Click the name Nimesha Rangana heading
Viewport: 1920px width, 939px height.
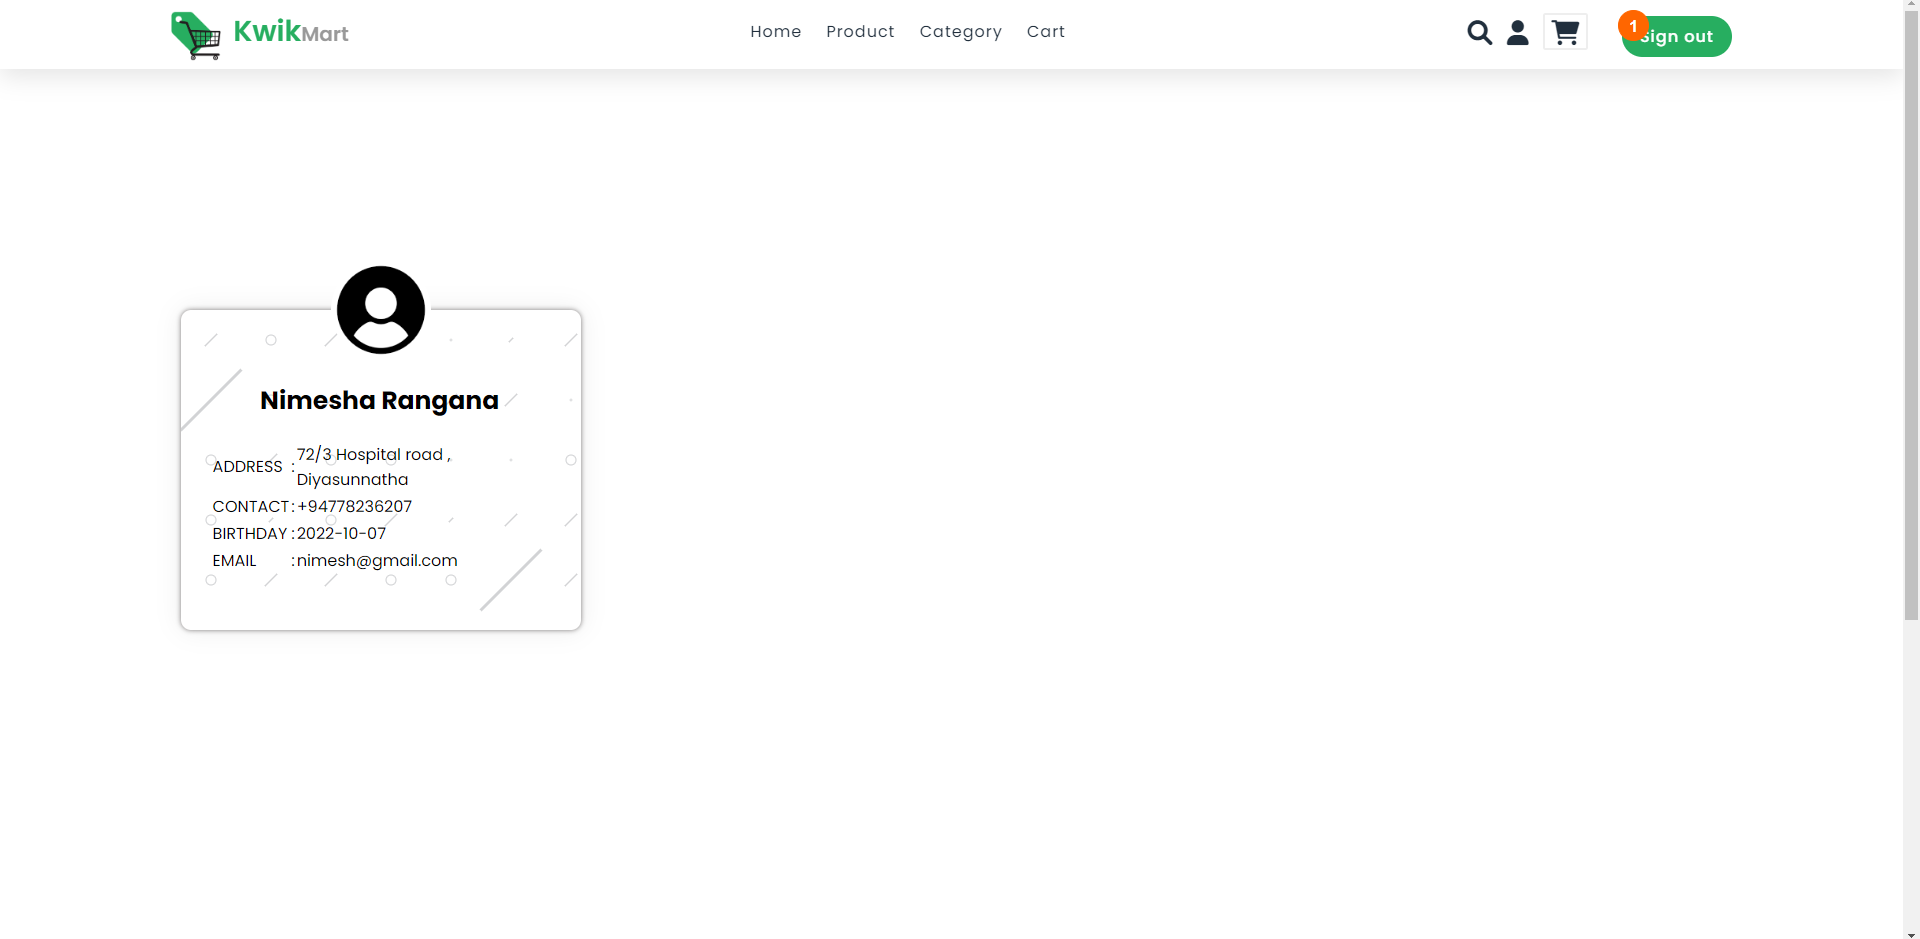(x=378, y=400)
